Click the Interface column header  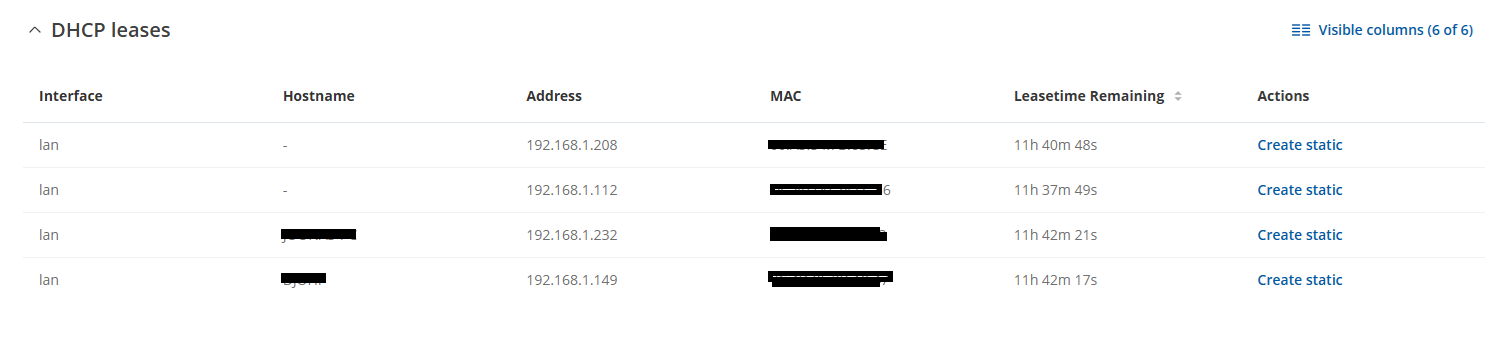pos(71,96)
